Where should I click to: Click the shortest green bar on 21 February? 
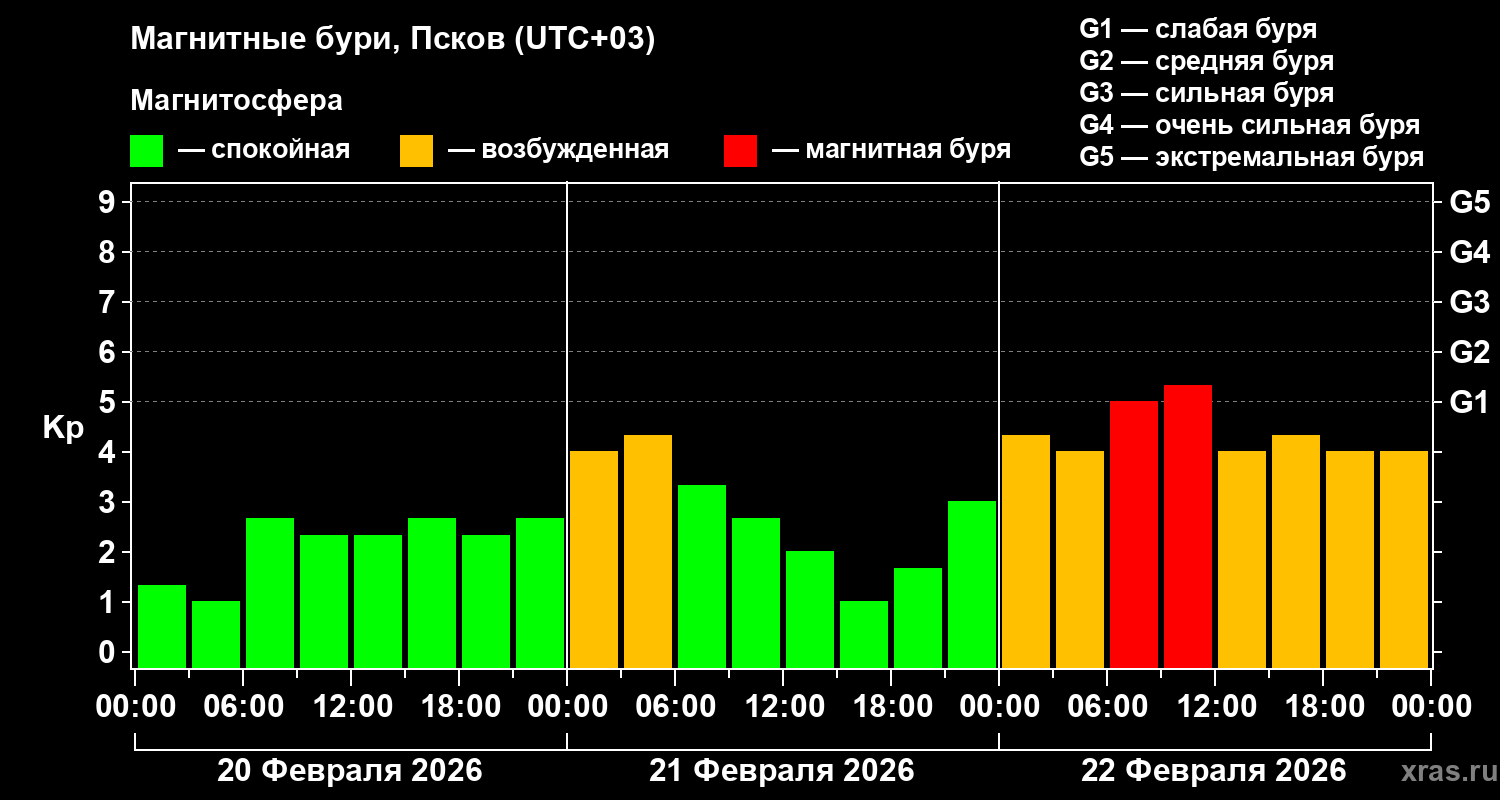864,634
